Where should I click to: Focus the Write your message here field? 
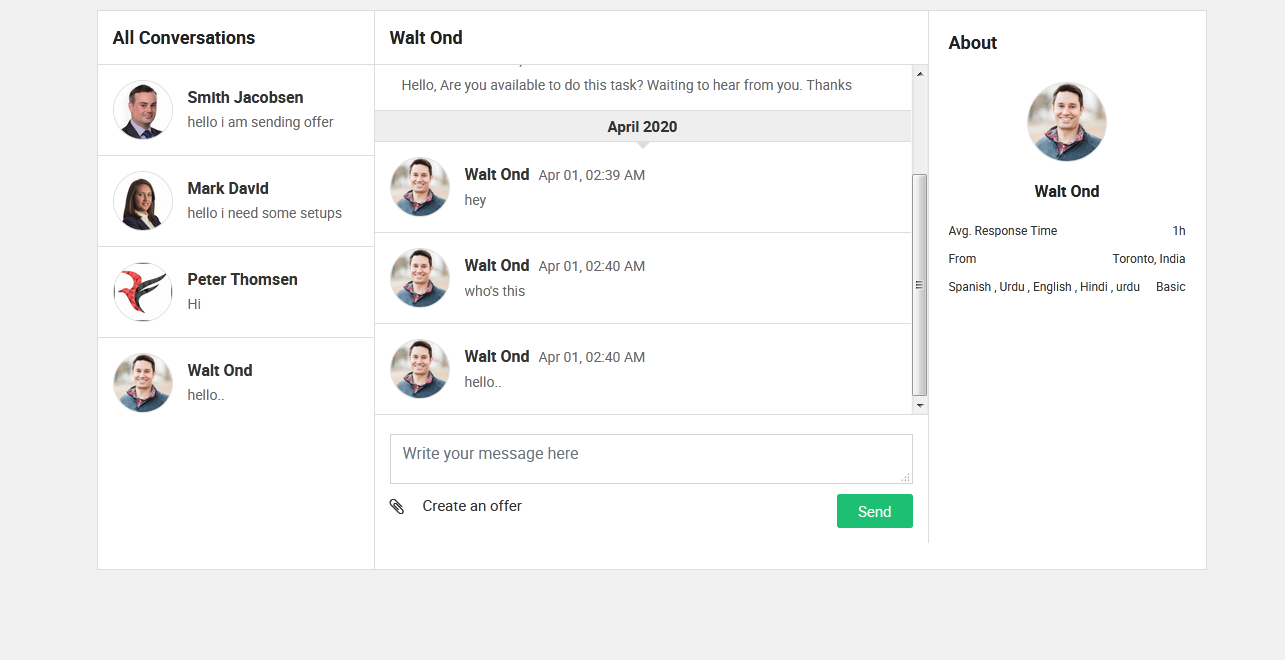coord(650,458)
